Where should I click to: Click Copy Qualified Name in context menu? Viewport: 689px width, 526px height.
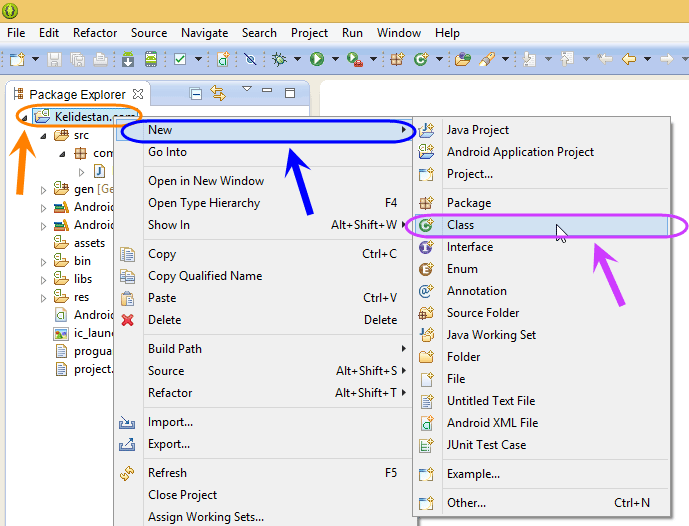coord(263,276)
